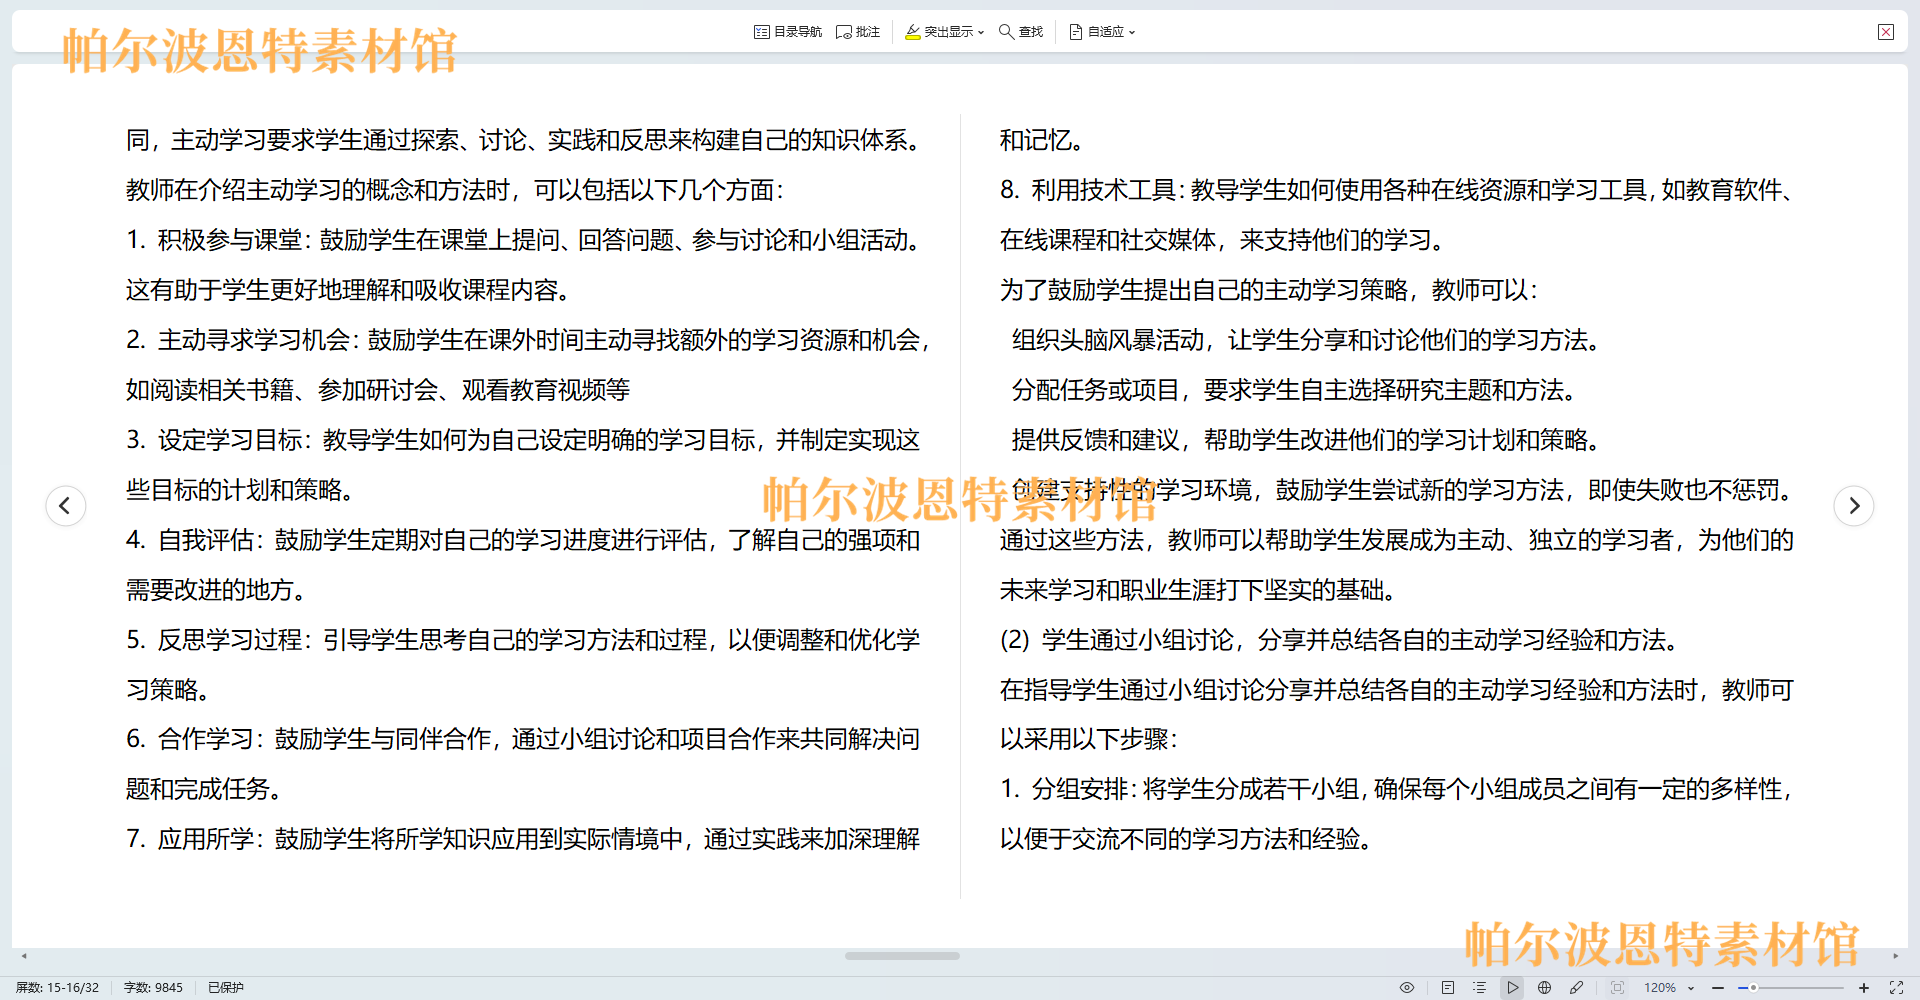Select the reading mode play icon
This screenshot has width=1920, height=1000.
tap(1513, 987)
